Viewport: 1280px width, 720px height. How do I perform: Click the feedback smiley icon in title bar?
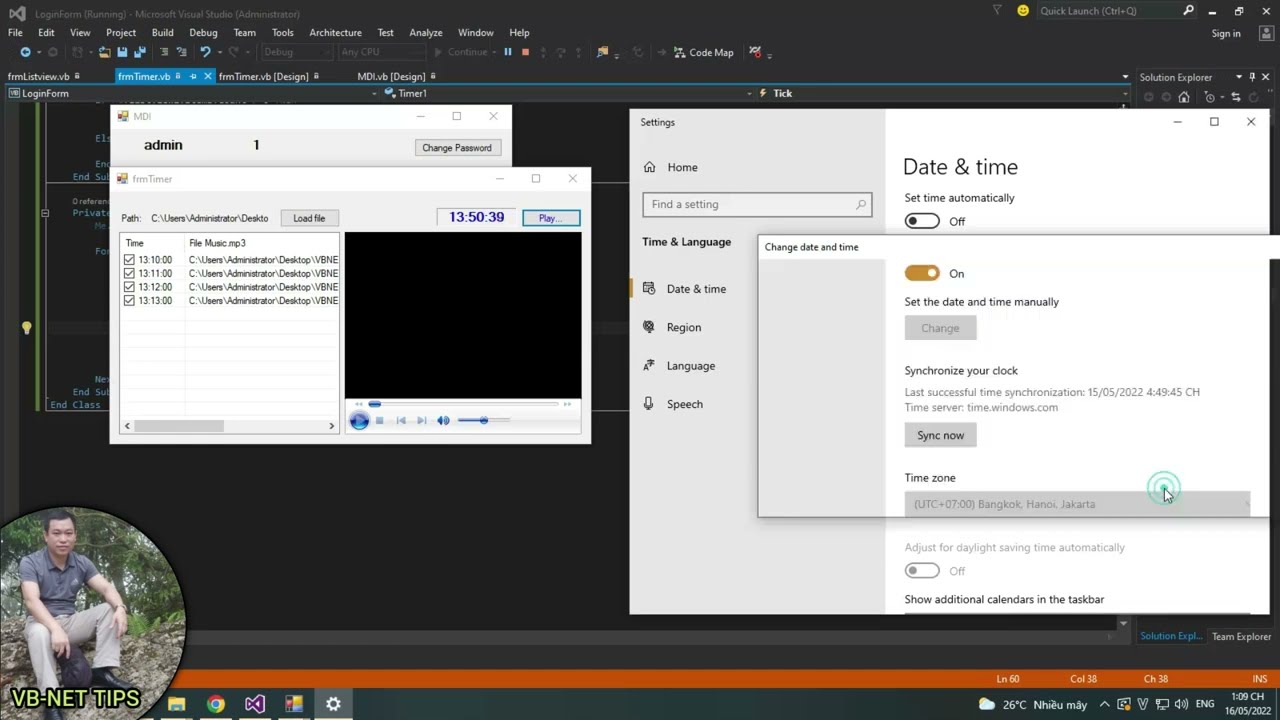pos(1023,11)
